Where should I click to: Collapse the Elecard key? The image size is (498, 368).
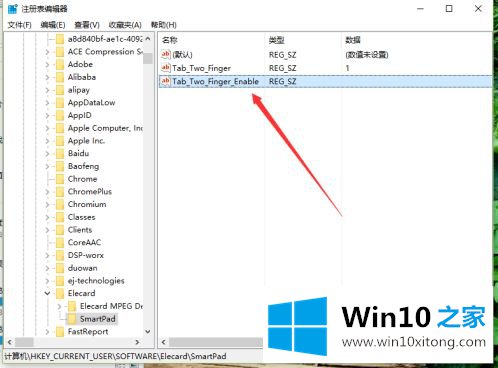pyautogui.click(x=47, y=293)
